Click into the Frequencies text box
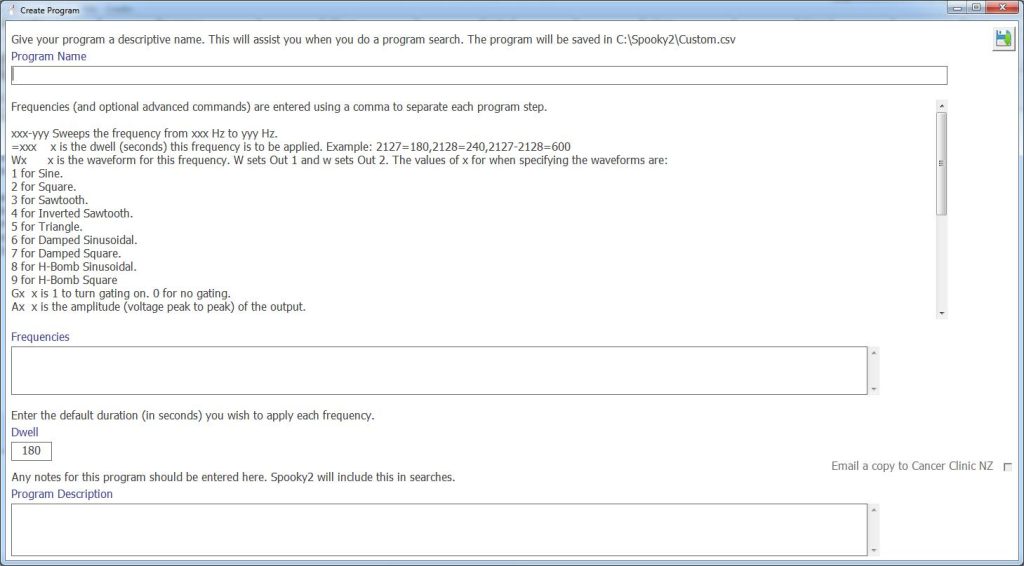This screenshot has height=566, width=1024. 438,371
